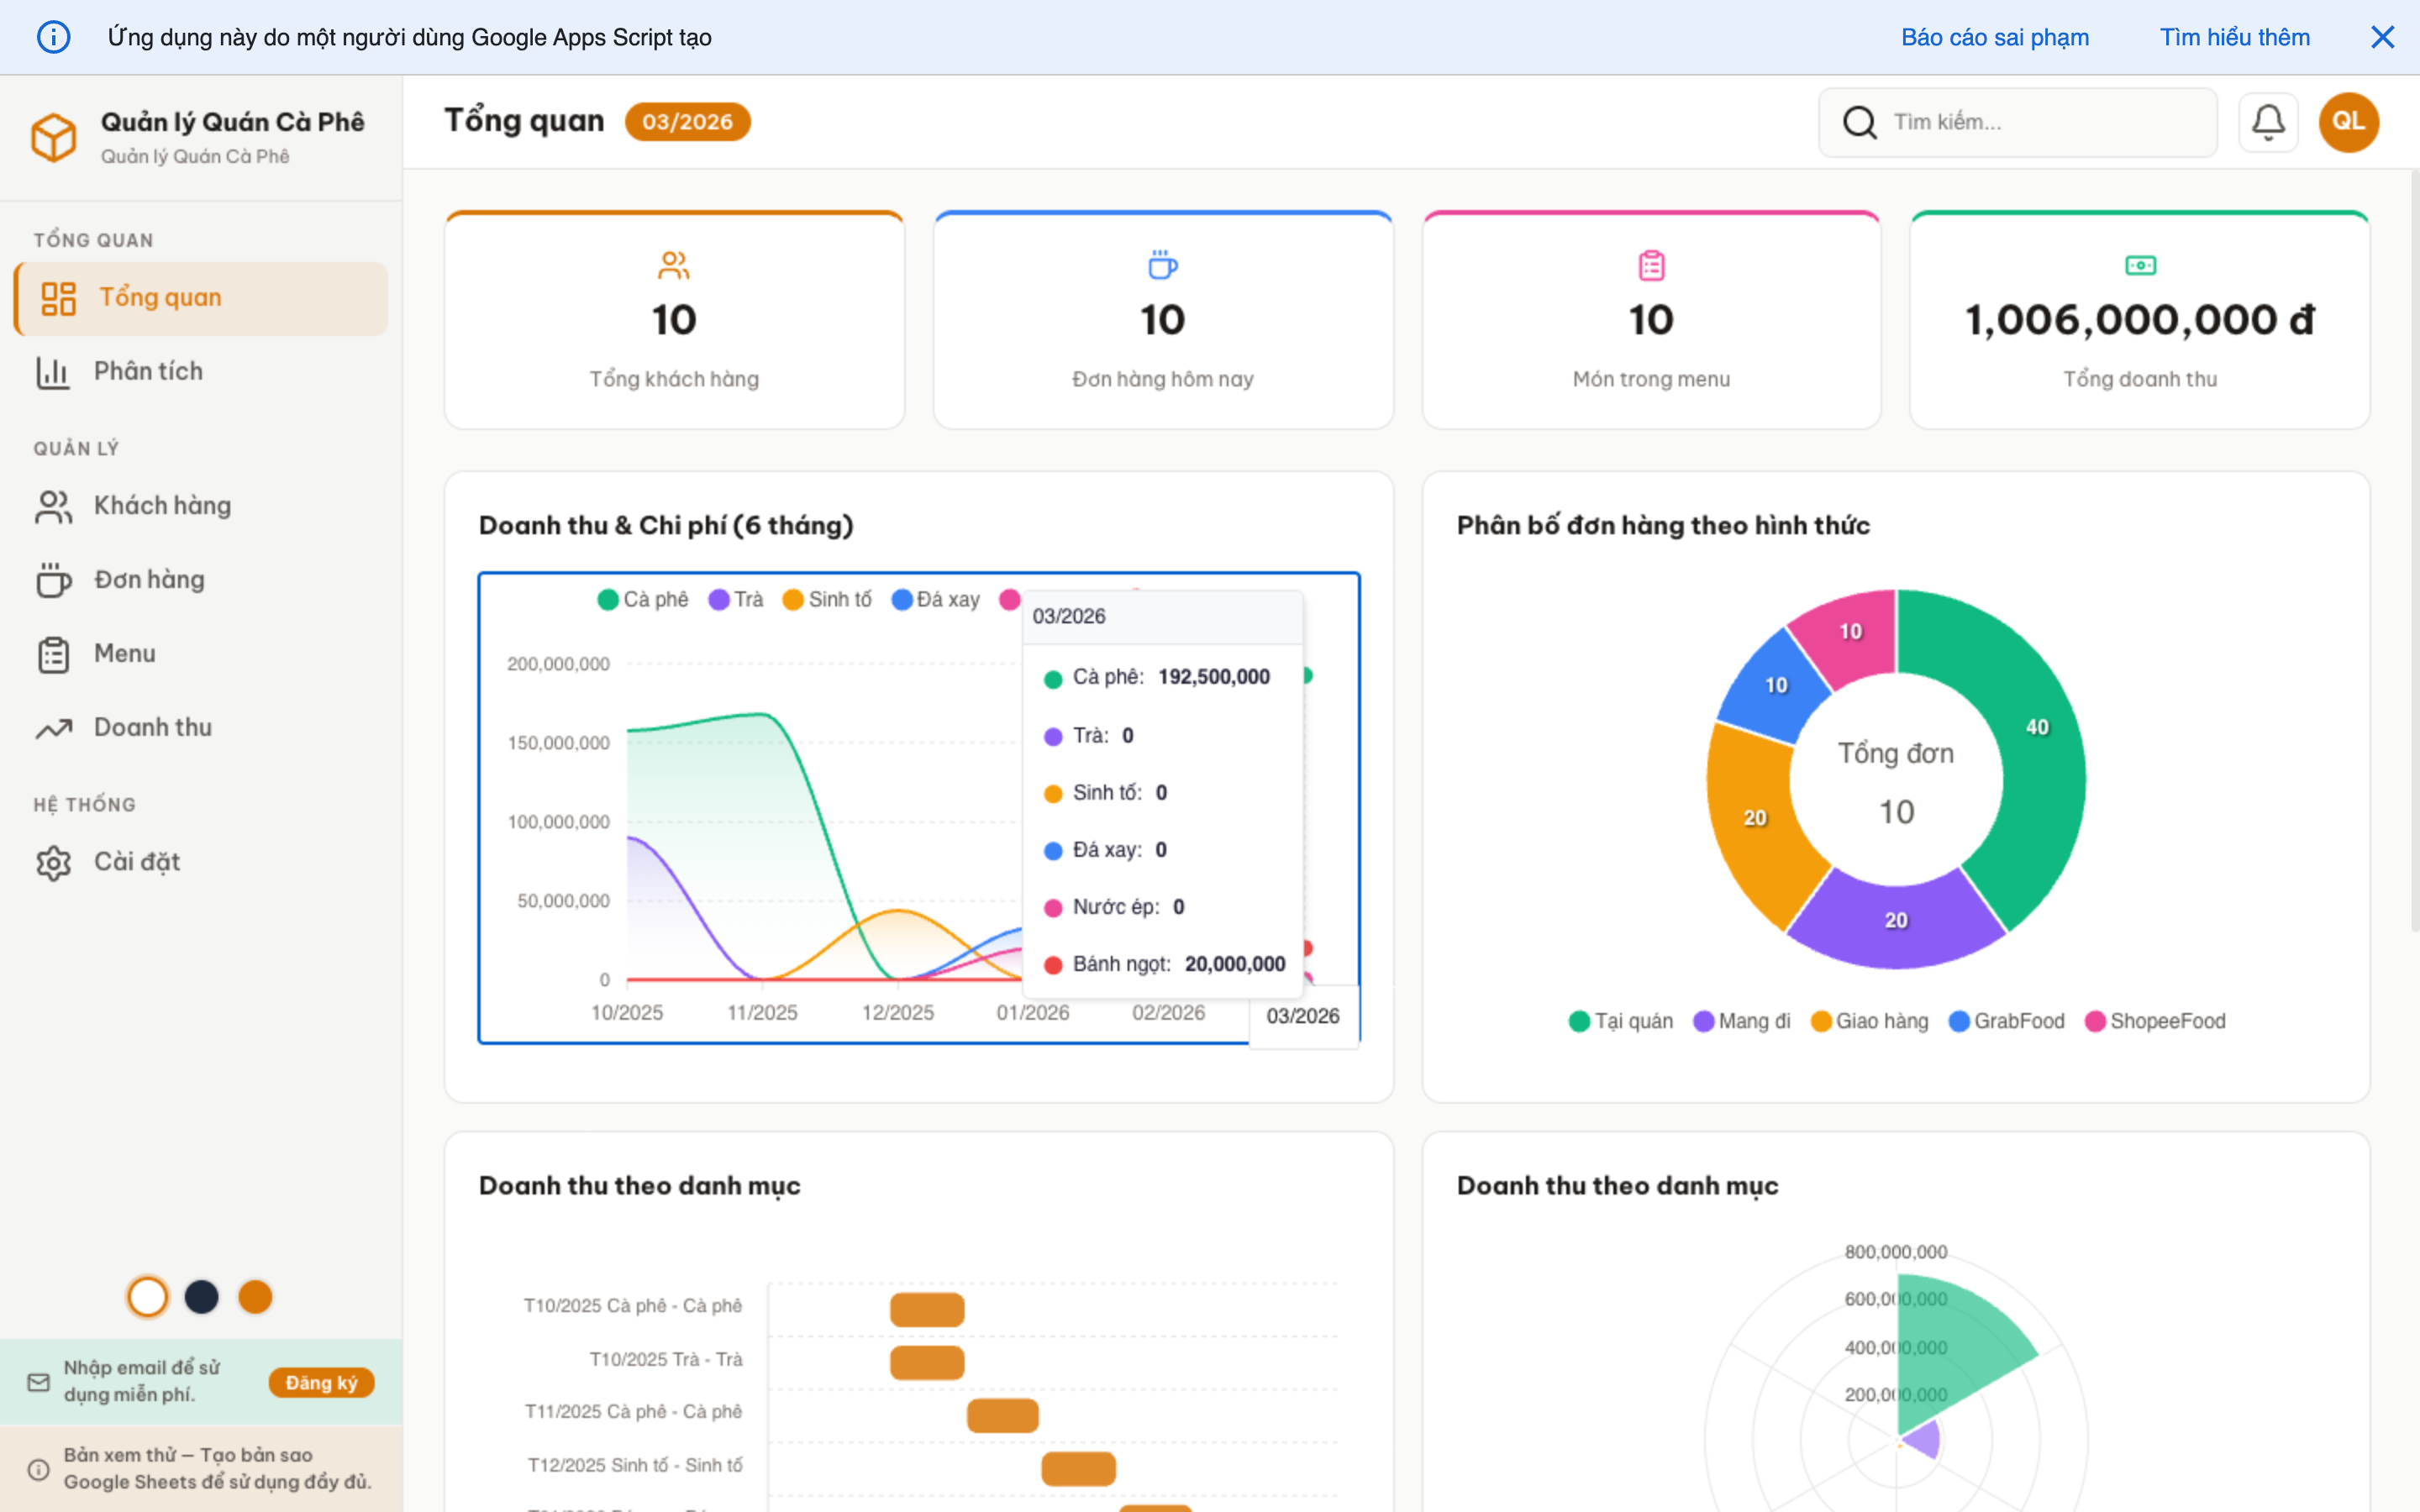Click the notification bell icon
This screenshot has height=1512, width=2420.
(2267, 122)
